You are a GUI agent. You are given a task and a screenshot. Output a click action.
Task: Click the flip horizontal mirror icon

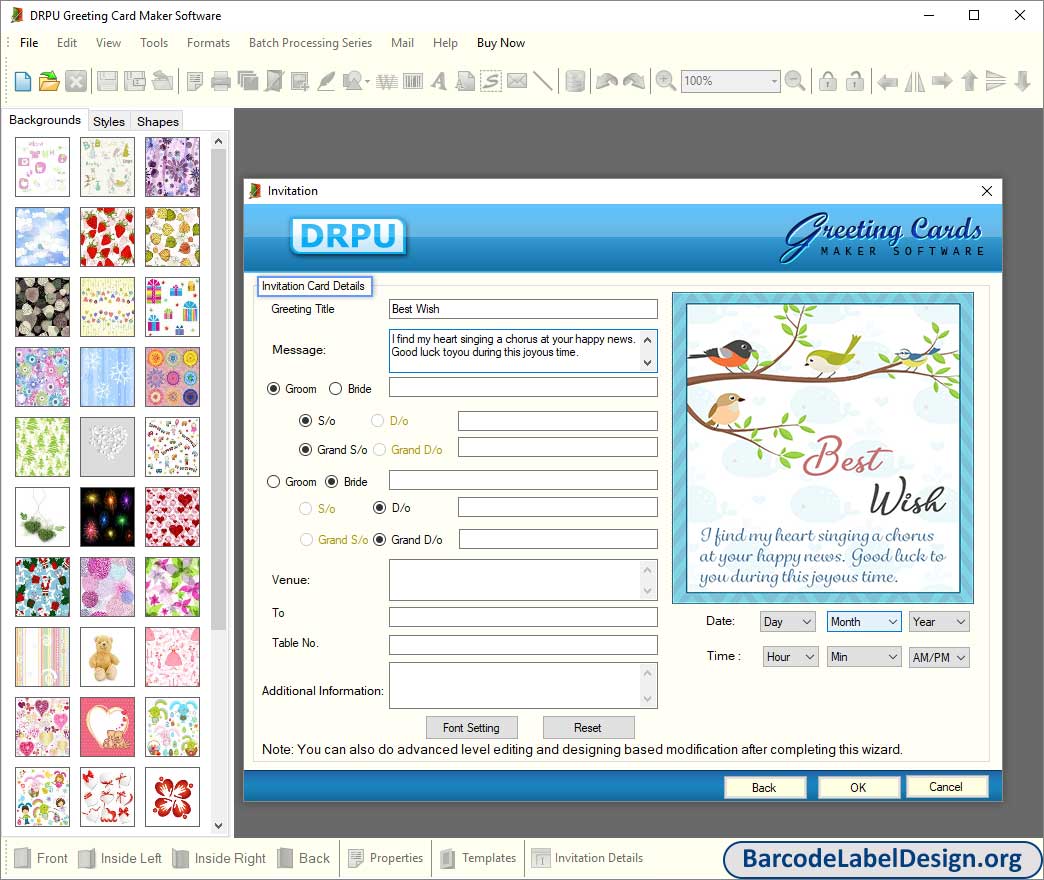click(914, 81)
